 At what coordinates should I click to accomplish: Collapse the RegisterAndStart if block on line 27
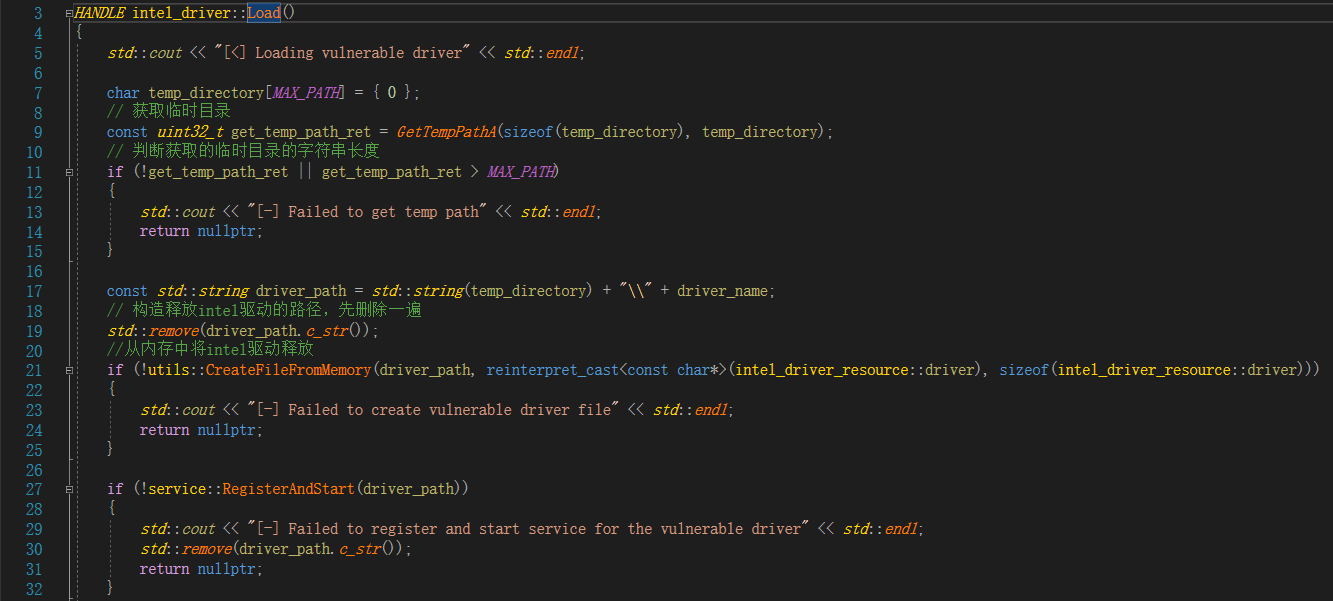pyautogui.click(x=70, y=489)
